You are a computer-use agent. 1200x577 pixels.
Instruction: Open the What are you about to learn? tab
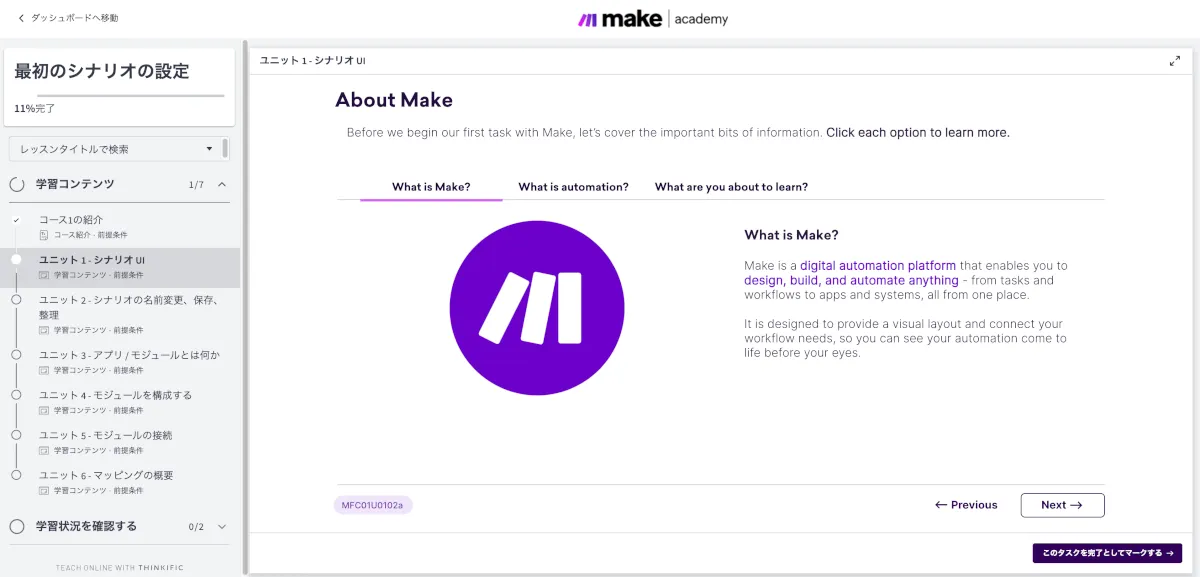[x=731, y=187]
